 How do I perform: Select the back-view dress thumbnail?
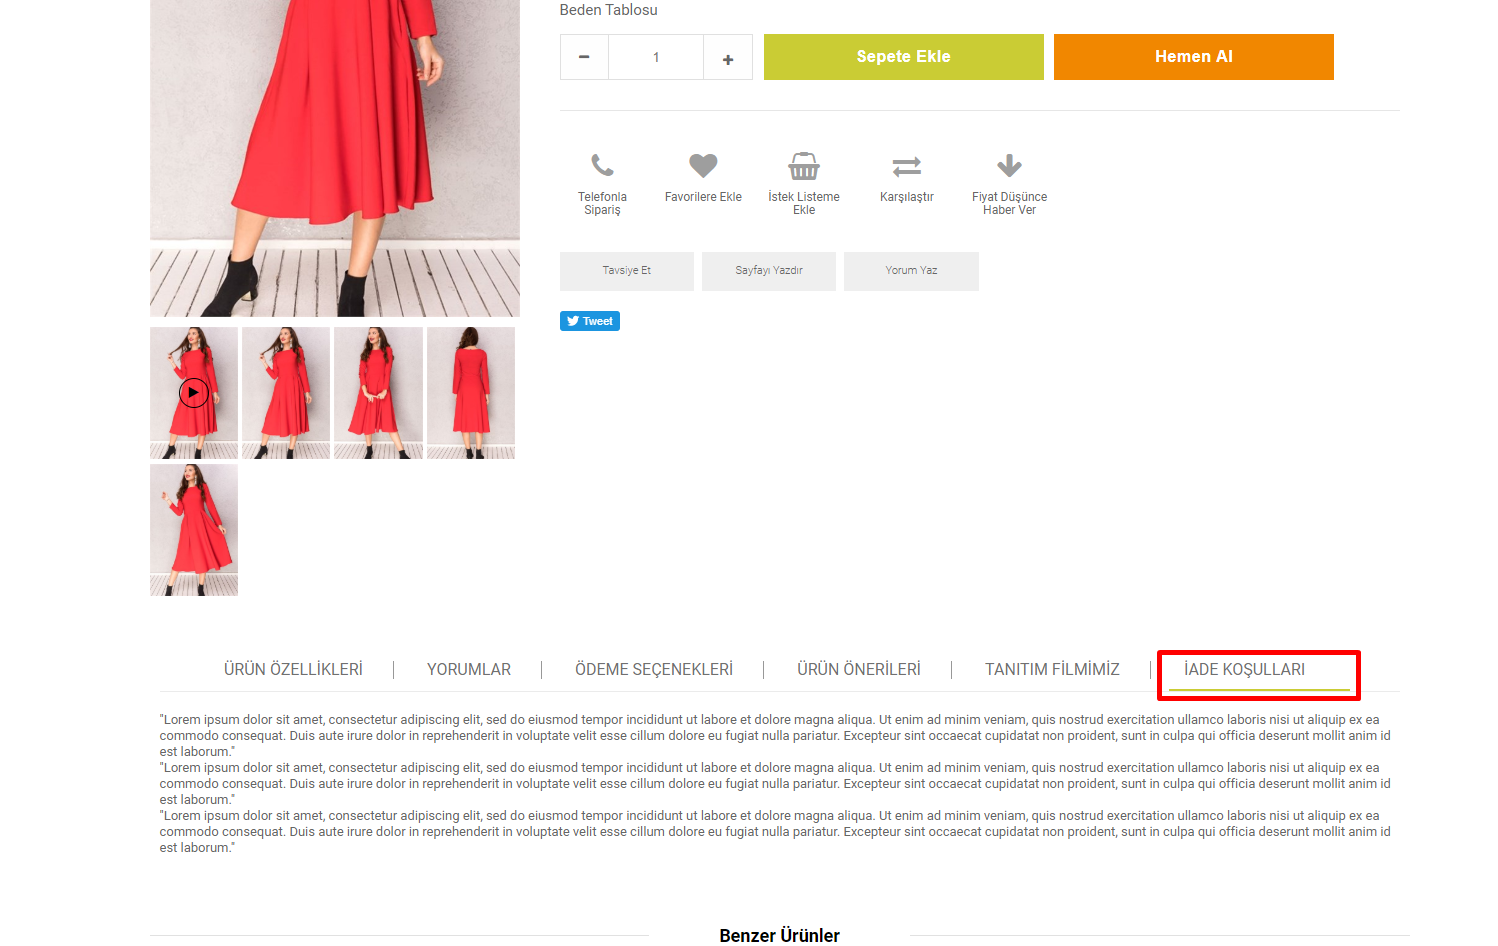point(471,393)
